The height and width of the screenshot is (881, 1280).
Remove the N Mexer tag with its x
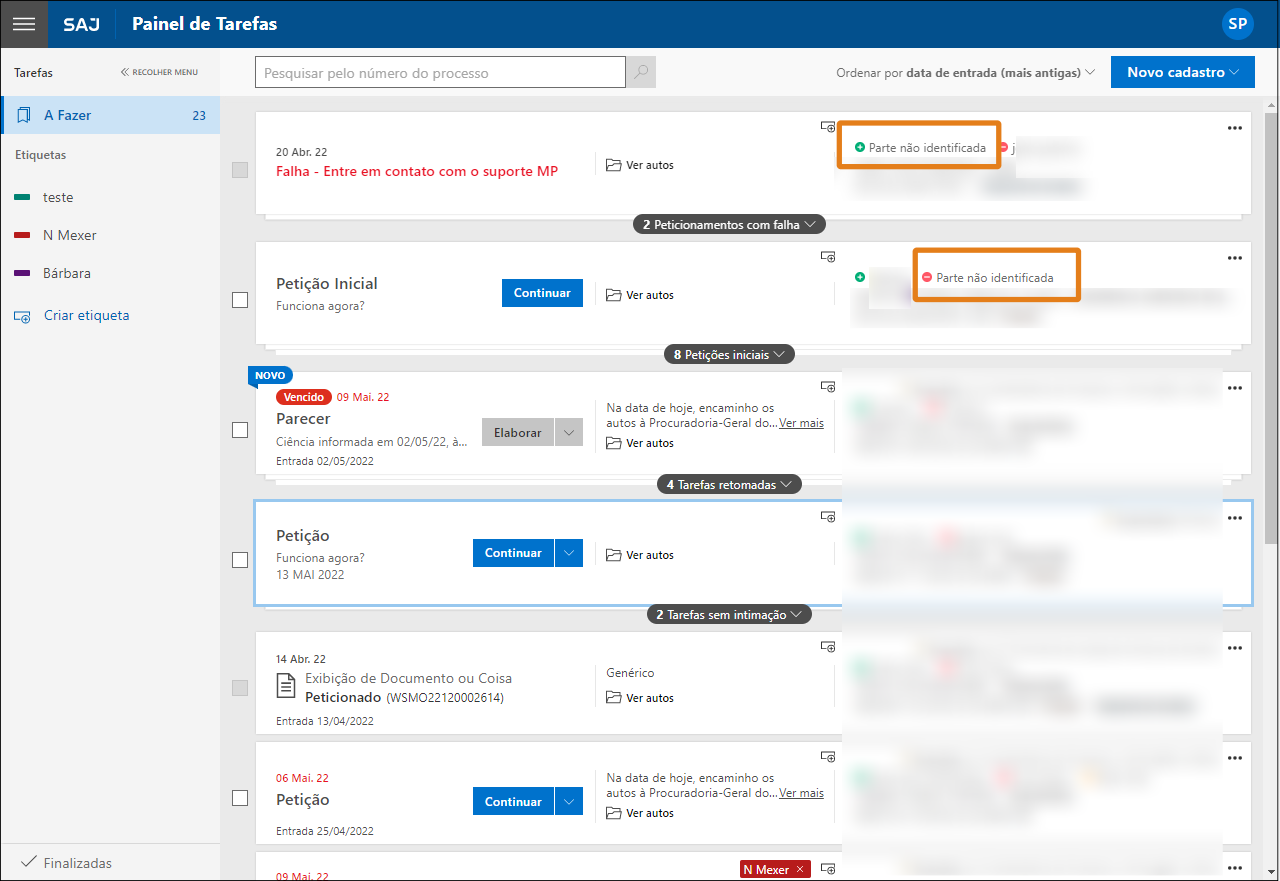point(799,870)
